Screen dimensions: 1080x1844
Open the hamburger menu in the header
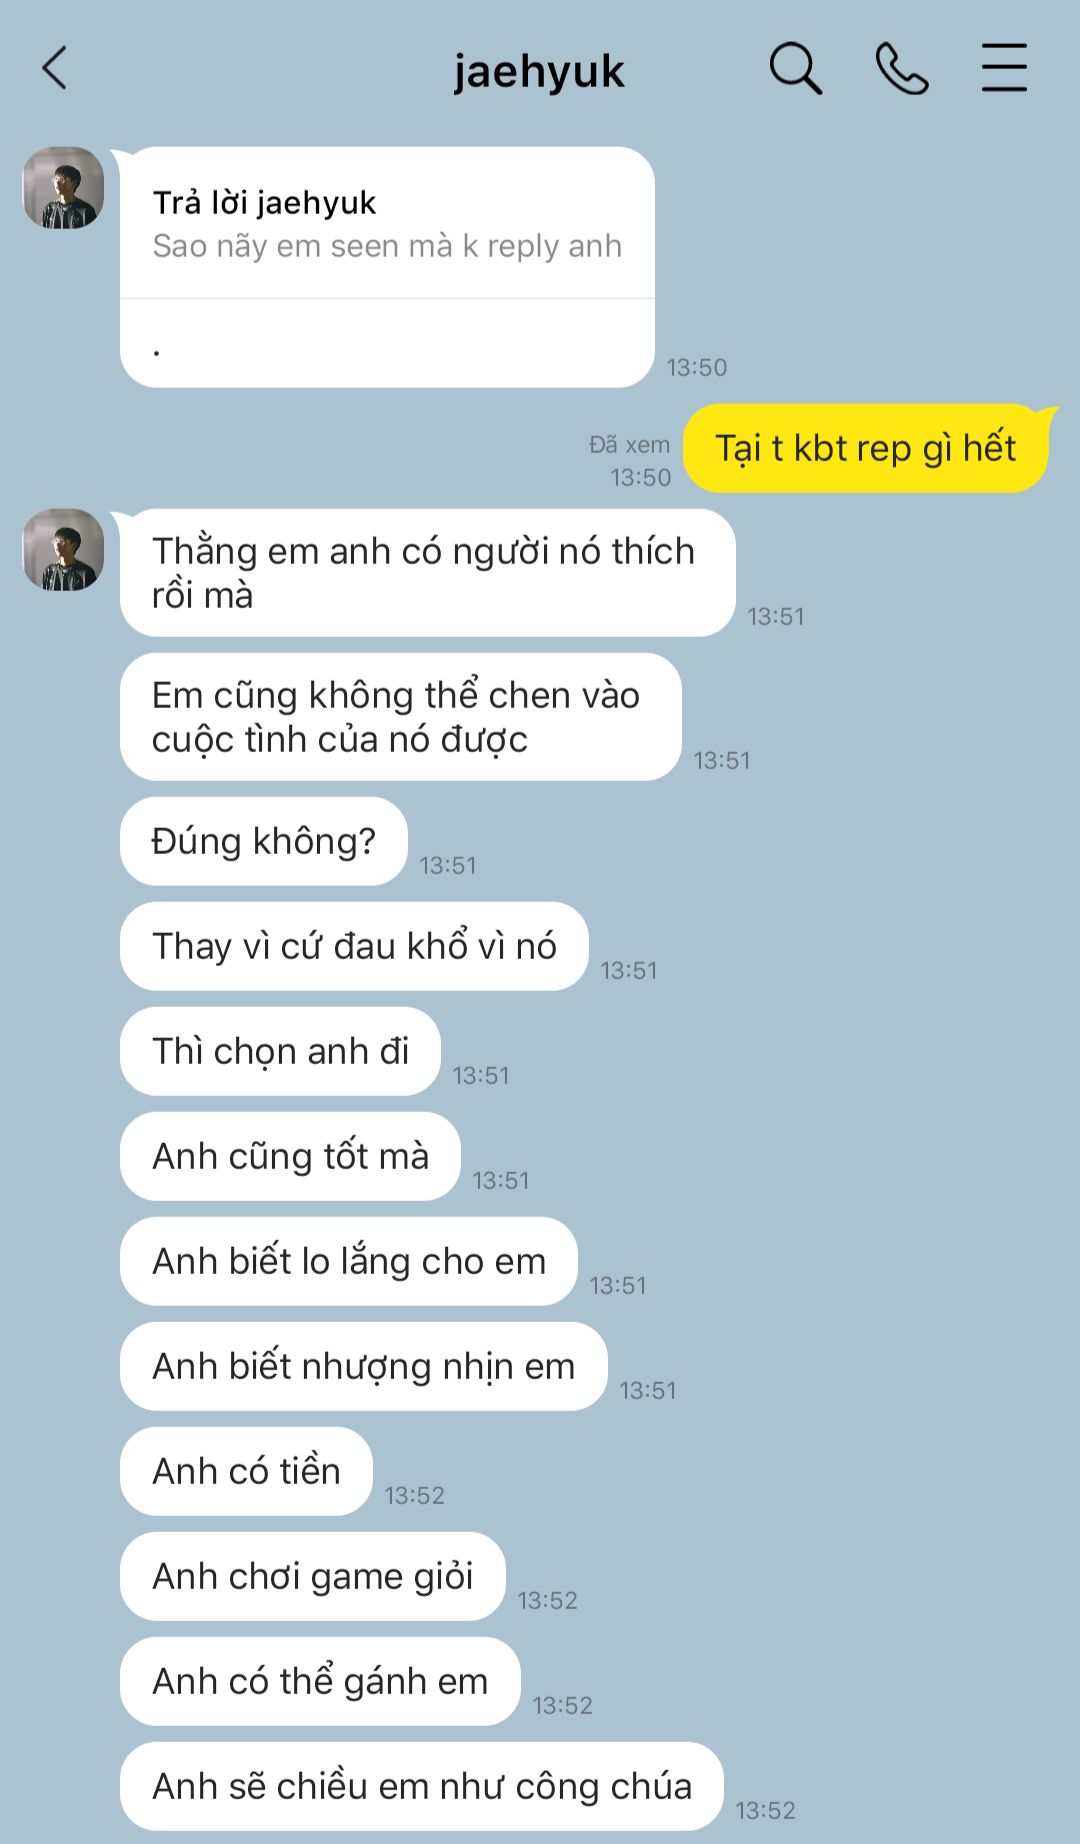tap(1004, 68)
